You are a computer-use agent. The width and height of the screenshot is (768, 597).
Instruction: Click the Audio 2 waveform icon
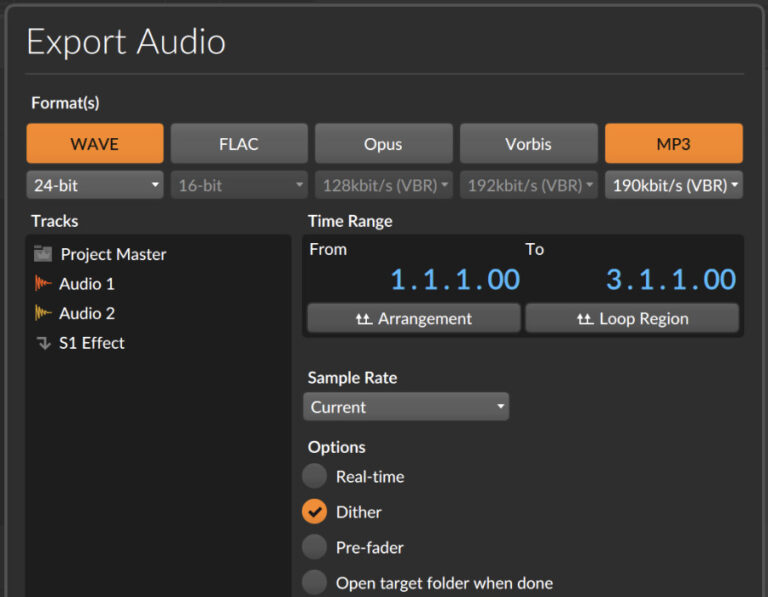(x=43, y=312)
